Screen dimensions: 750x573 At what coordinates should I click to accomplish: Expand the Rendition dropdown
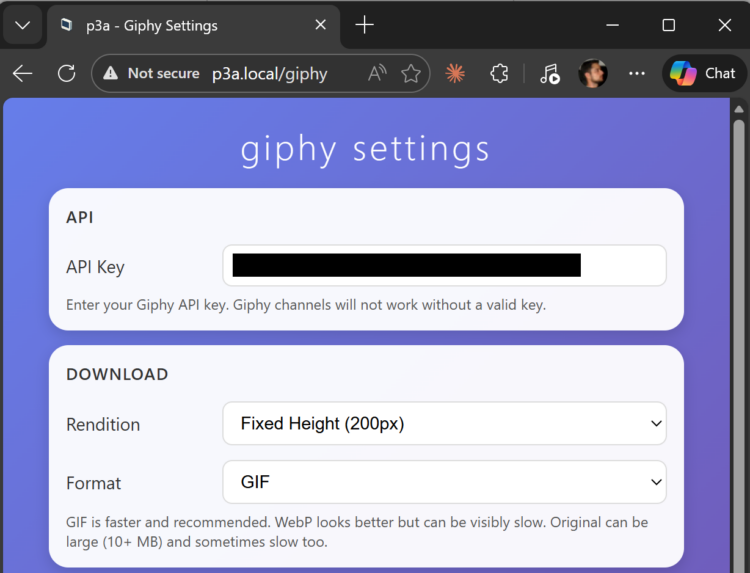444,424
